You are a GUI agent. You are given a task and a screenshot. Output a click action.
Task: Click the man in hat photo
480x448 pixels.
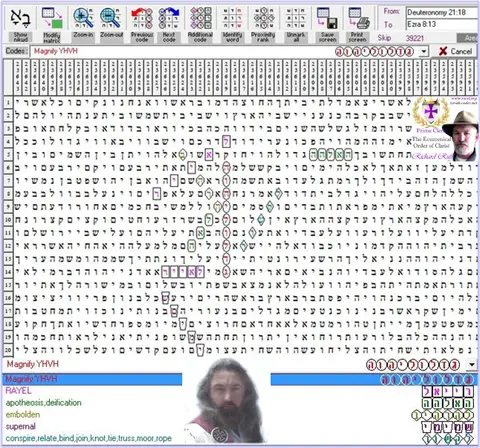tap(462, 136)
